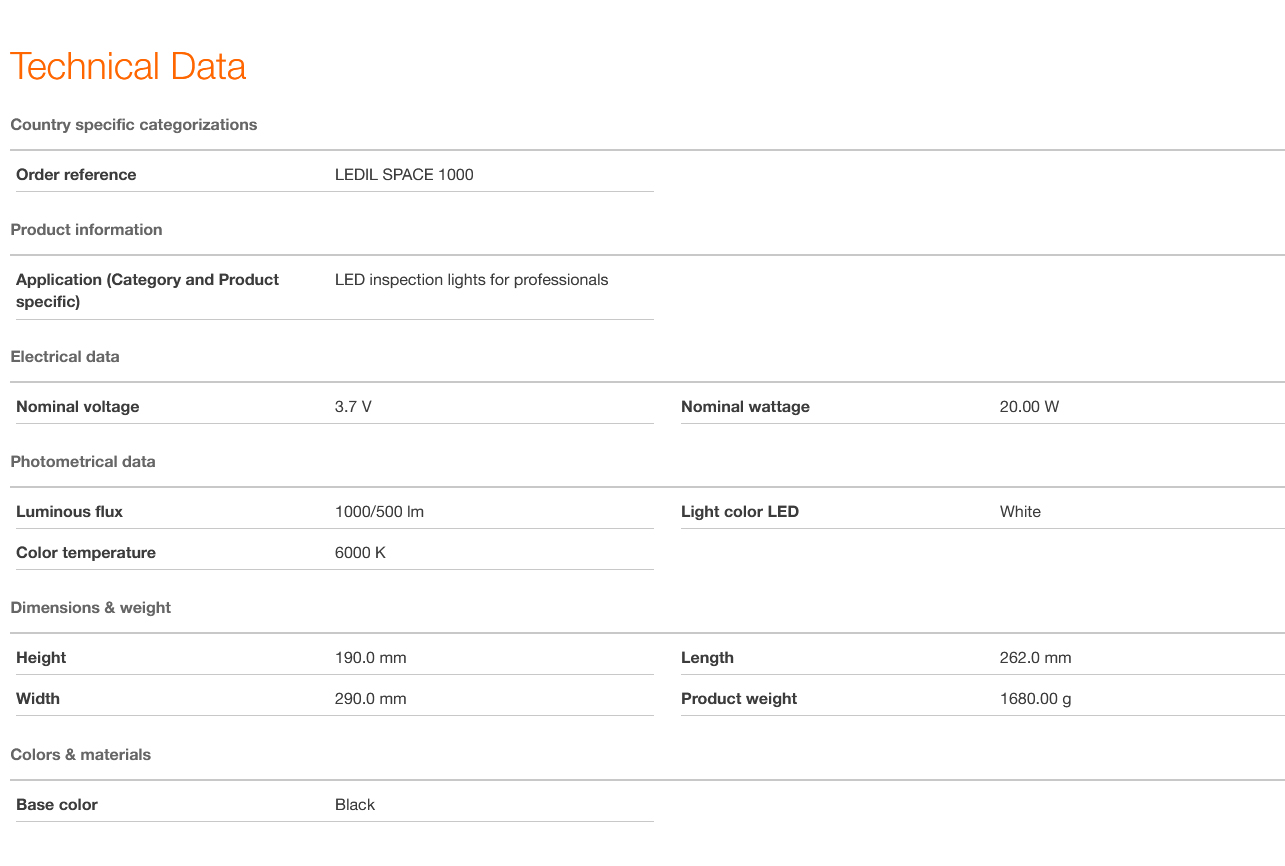Click the Country specific categorizations section header

click(x=134, y=125)
